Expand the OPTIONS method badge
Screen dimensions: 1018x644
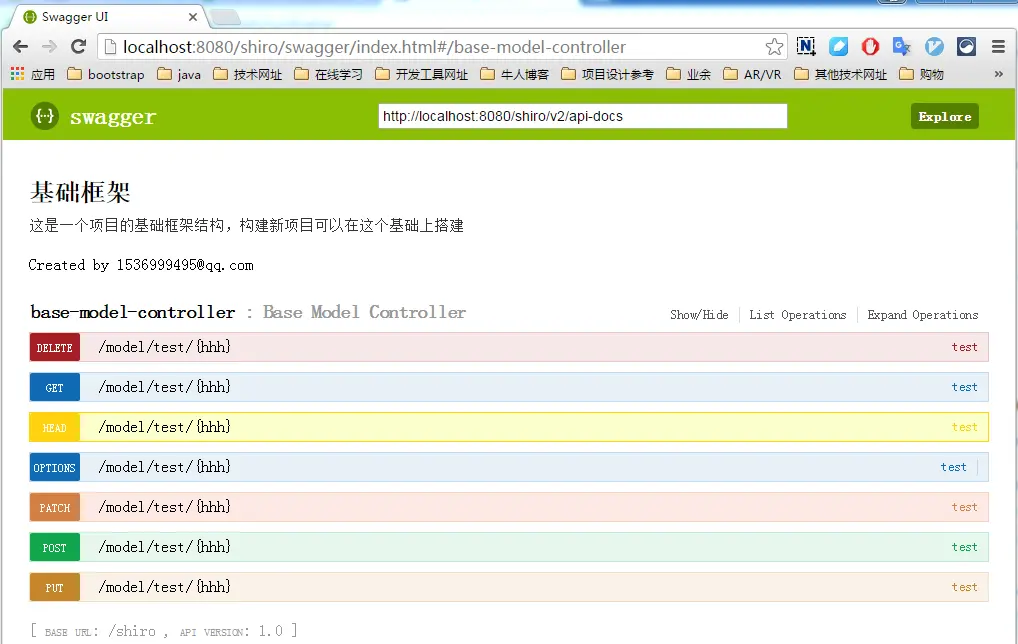click(55, 467)
